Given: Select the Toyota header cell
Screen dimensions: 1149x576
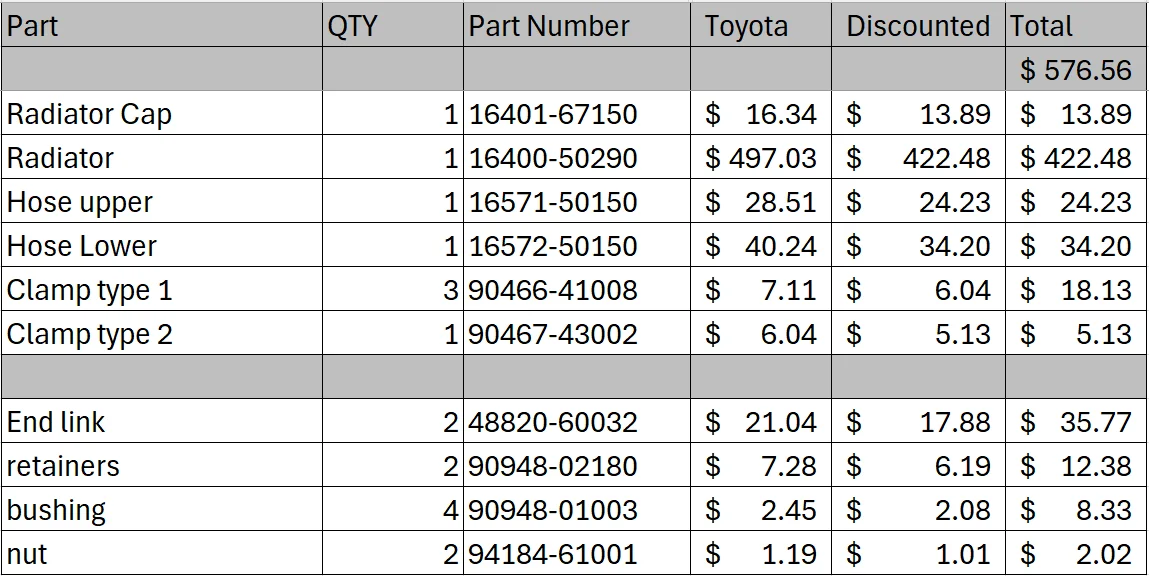Looking at the screenshot, I should pyautogui.click(x=761, y=26).
